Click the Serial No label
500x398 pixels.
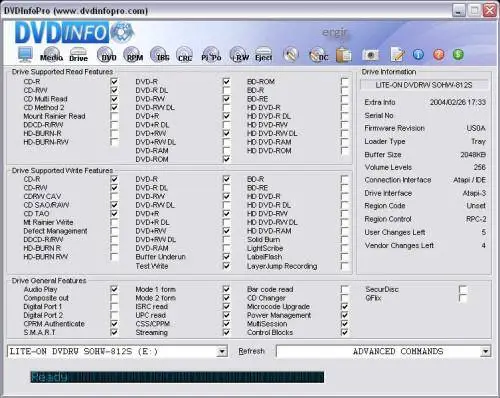coord(379,115)
